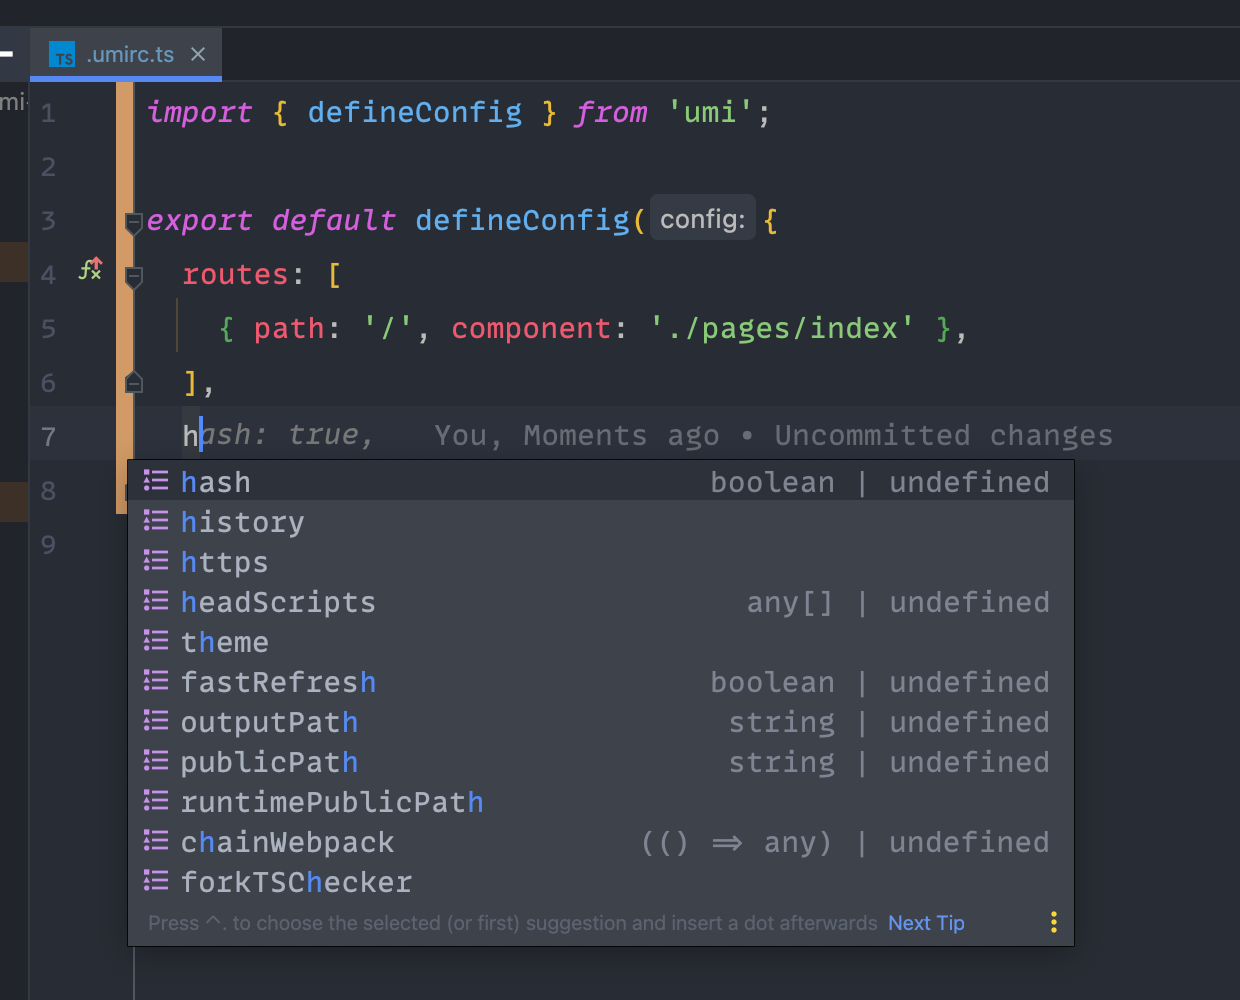Close the .umirc.ts tab

click(x=196, y=55)
